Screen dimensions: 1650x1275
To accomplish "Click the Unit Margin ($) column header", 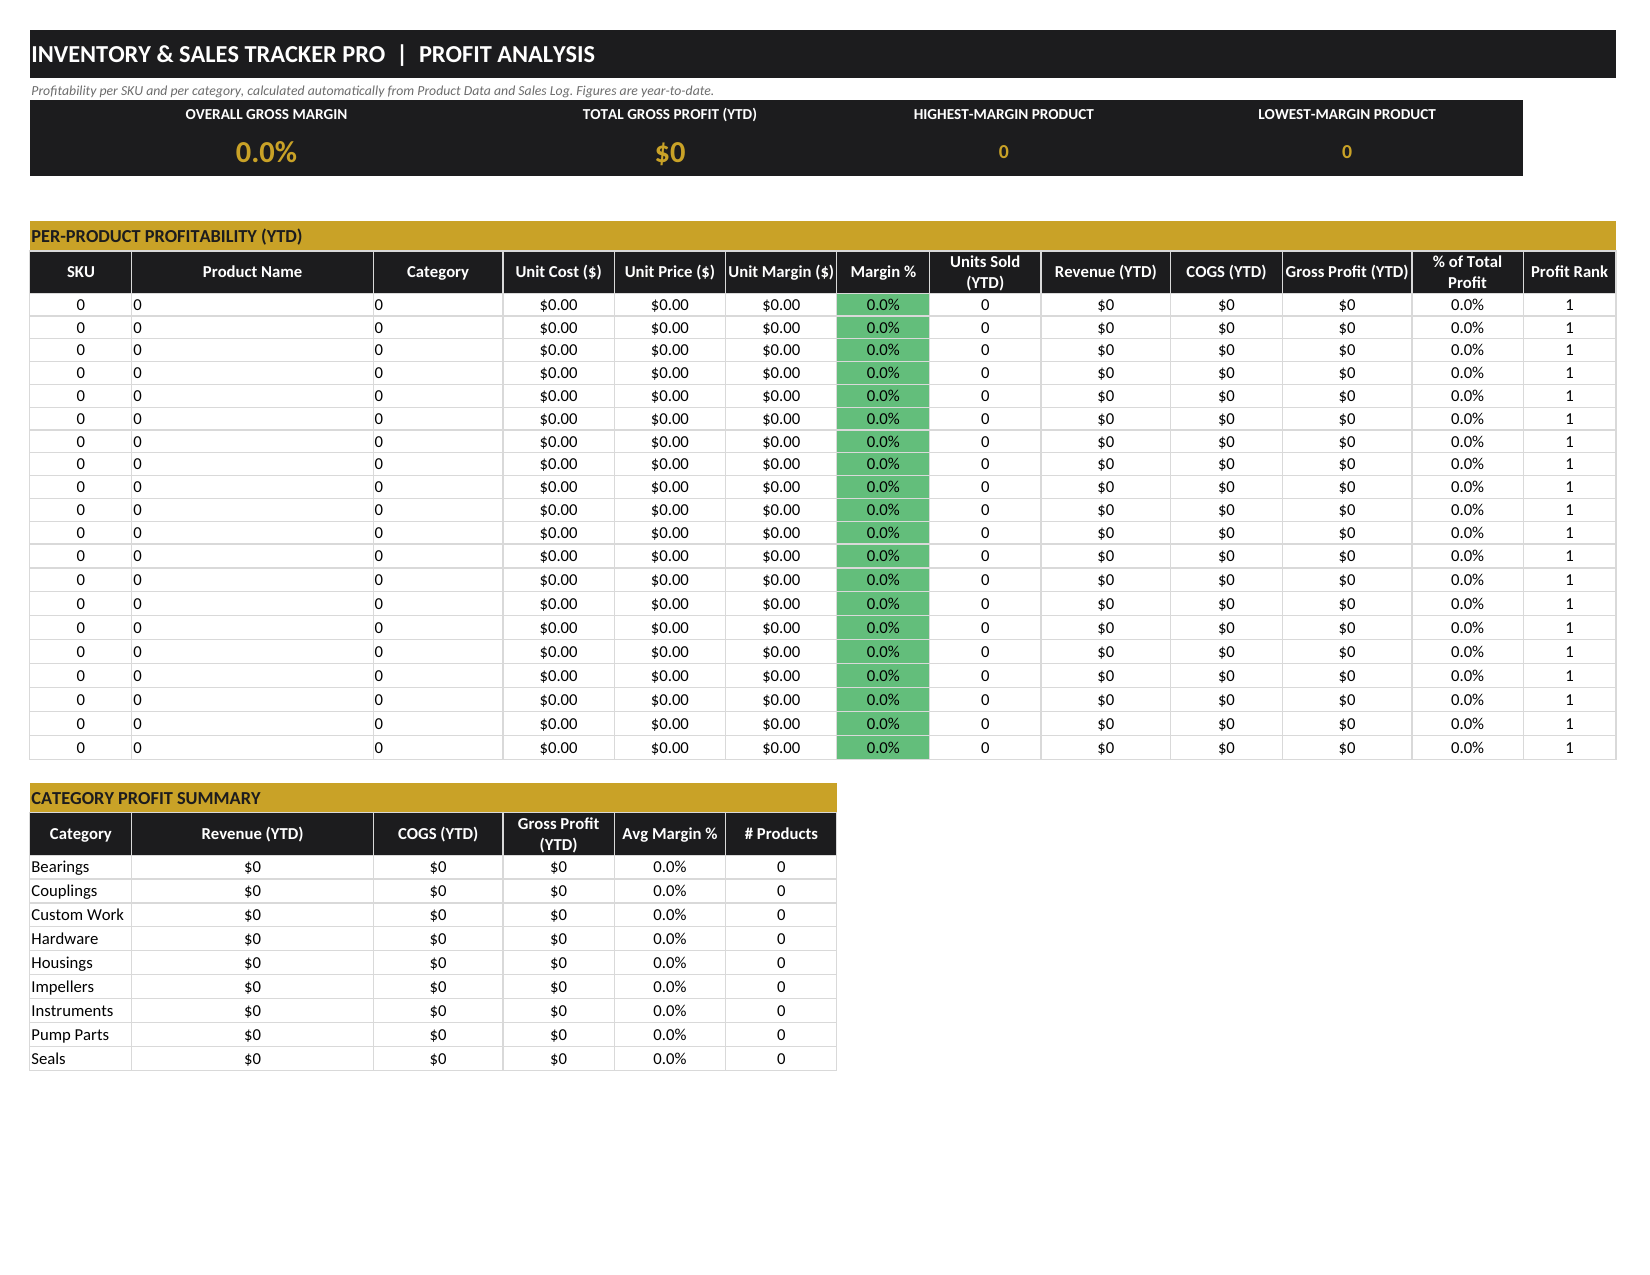I will [781, 272].
